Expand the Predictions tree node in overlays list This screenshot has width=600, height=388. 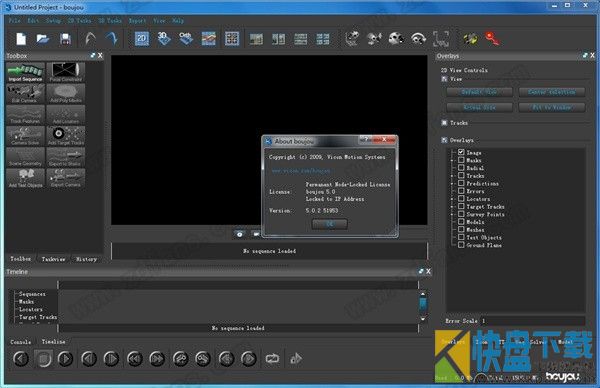[x=452, y=184]
